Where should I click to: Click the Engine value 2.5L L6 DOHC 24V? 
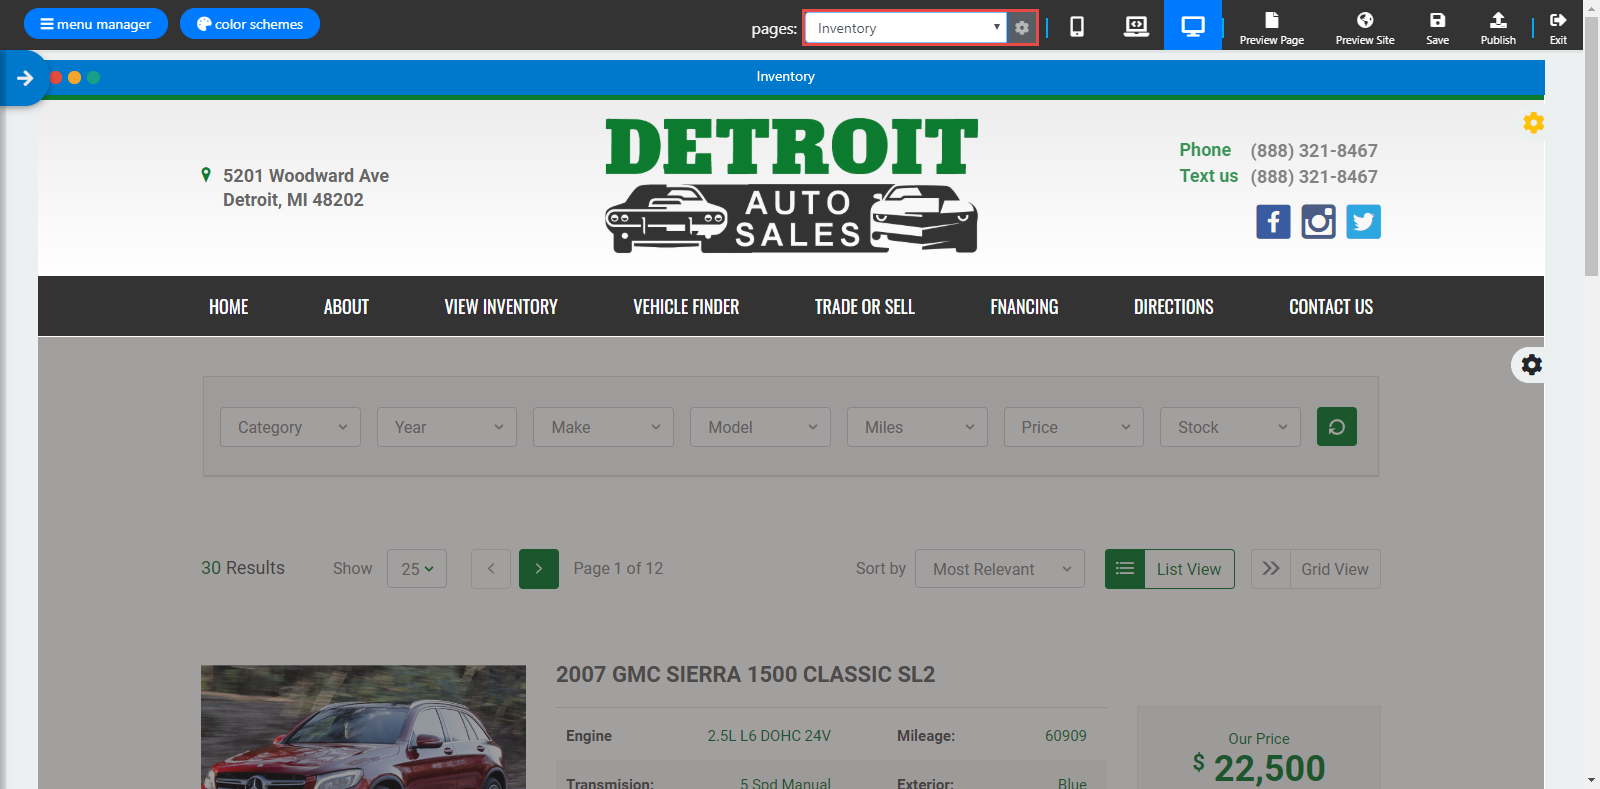(769, 736)
